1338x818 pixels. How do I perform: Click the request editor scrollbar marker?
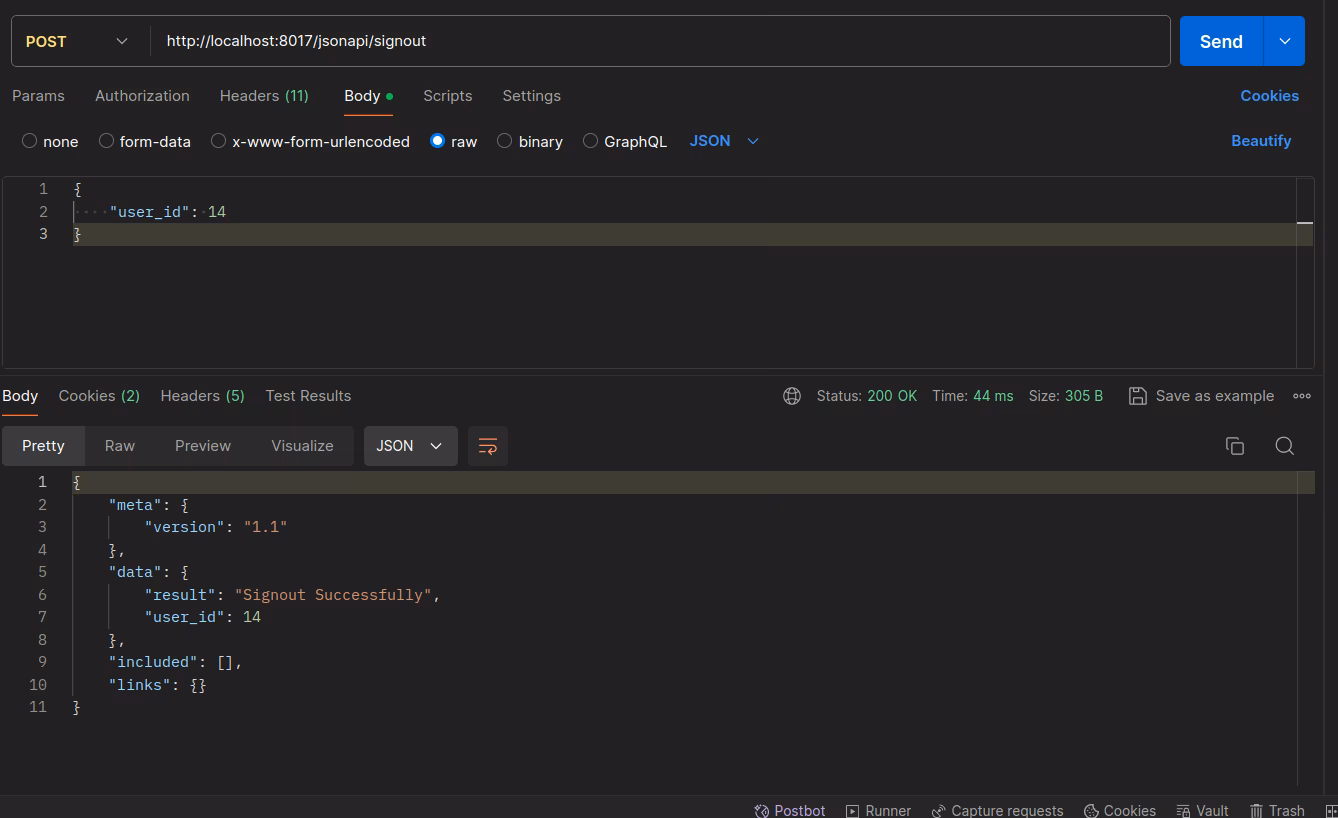click(x=1304, y=223)
